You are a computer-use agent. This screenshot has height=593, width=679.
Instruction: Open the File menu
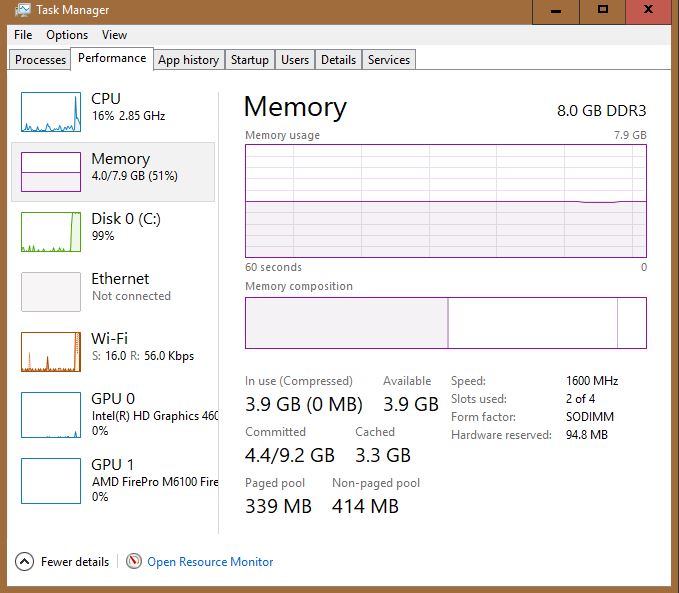coord(23,35)
